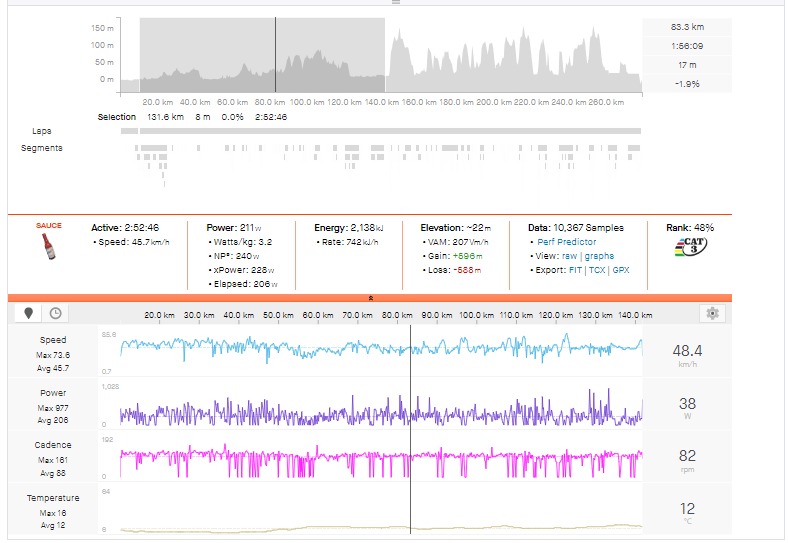This screenshot has height=543, width=788.
Task: View raw data link
Action: 569,256
